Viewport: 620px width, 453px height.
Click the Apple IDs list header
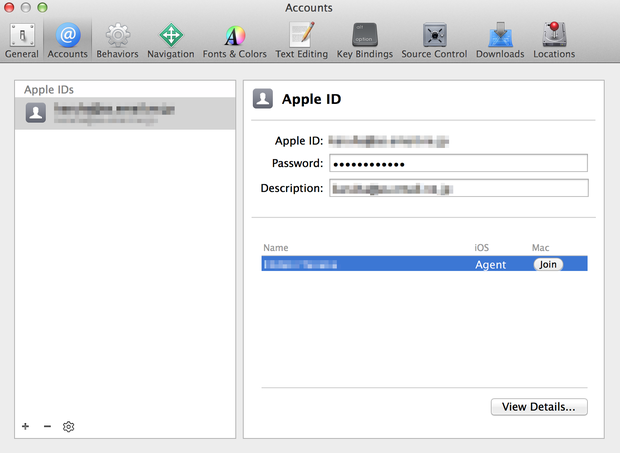click(49, 90)
